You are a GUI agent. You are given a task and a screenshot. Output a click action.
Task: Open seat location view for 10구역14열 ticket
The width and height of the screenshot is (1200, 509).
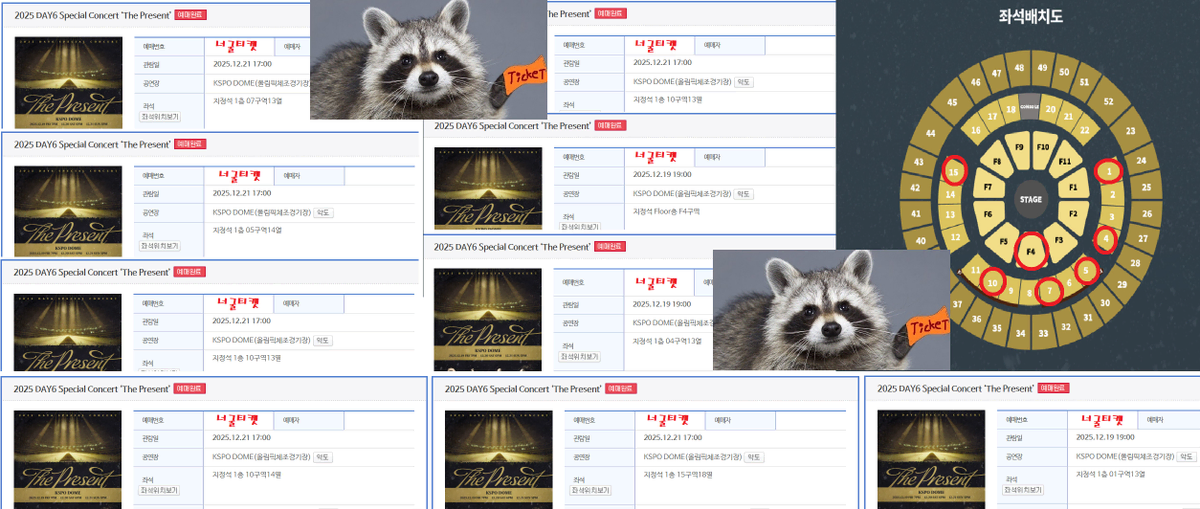(159, 490)
